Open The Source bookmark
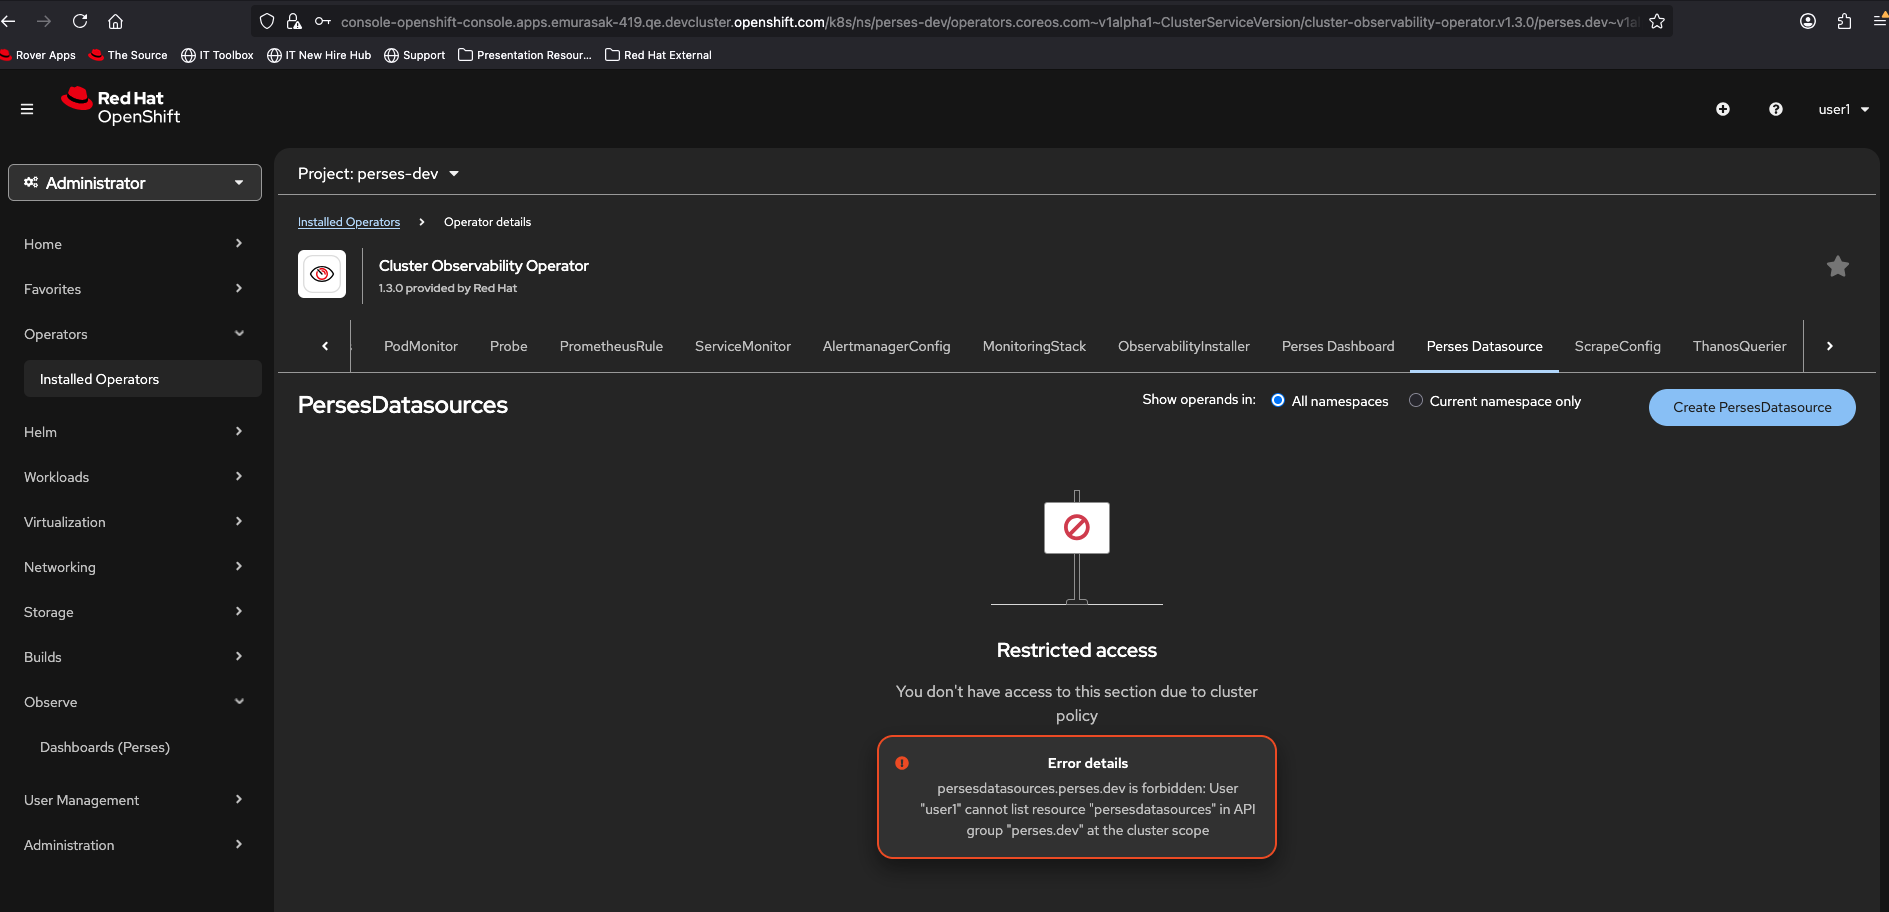The width and height of the screenshot is (1889, 912). pos(129,55)
